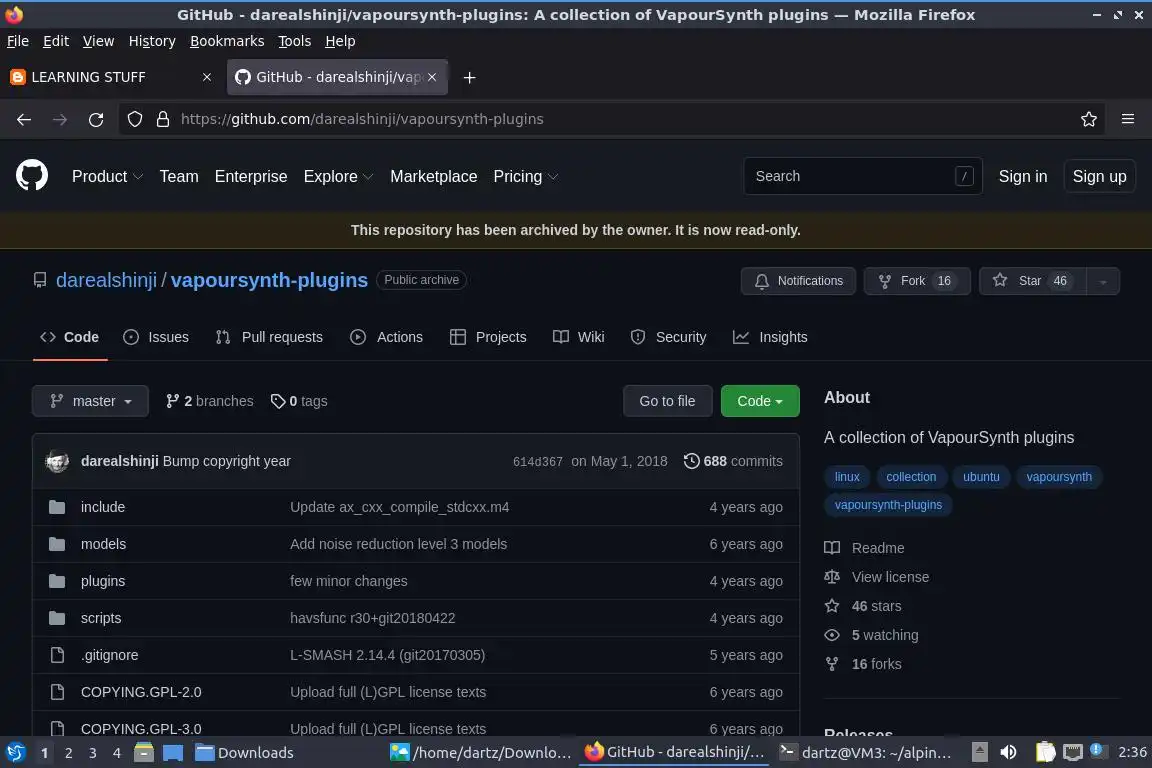Open the Bookmarks menu
This screenshot has height=768, width=1152.
click(227, 41)
